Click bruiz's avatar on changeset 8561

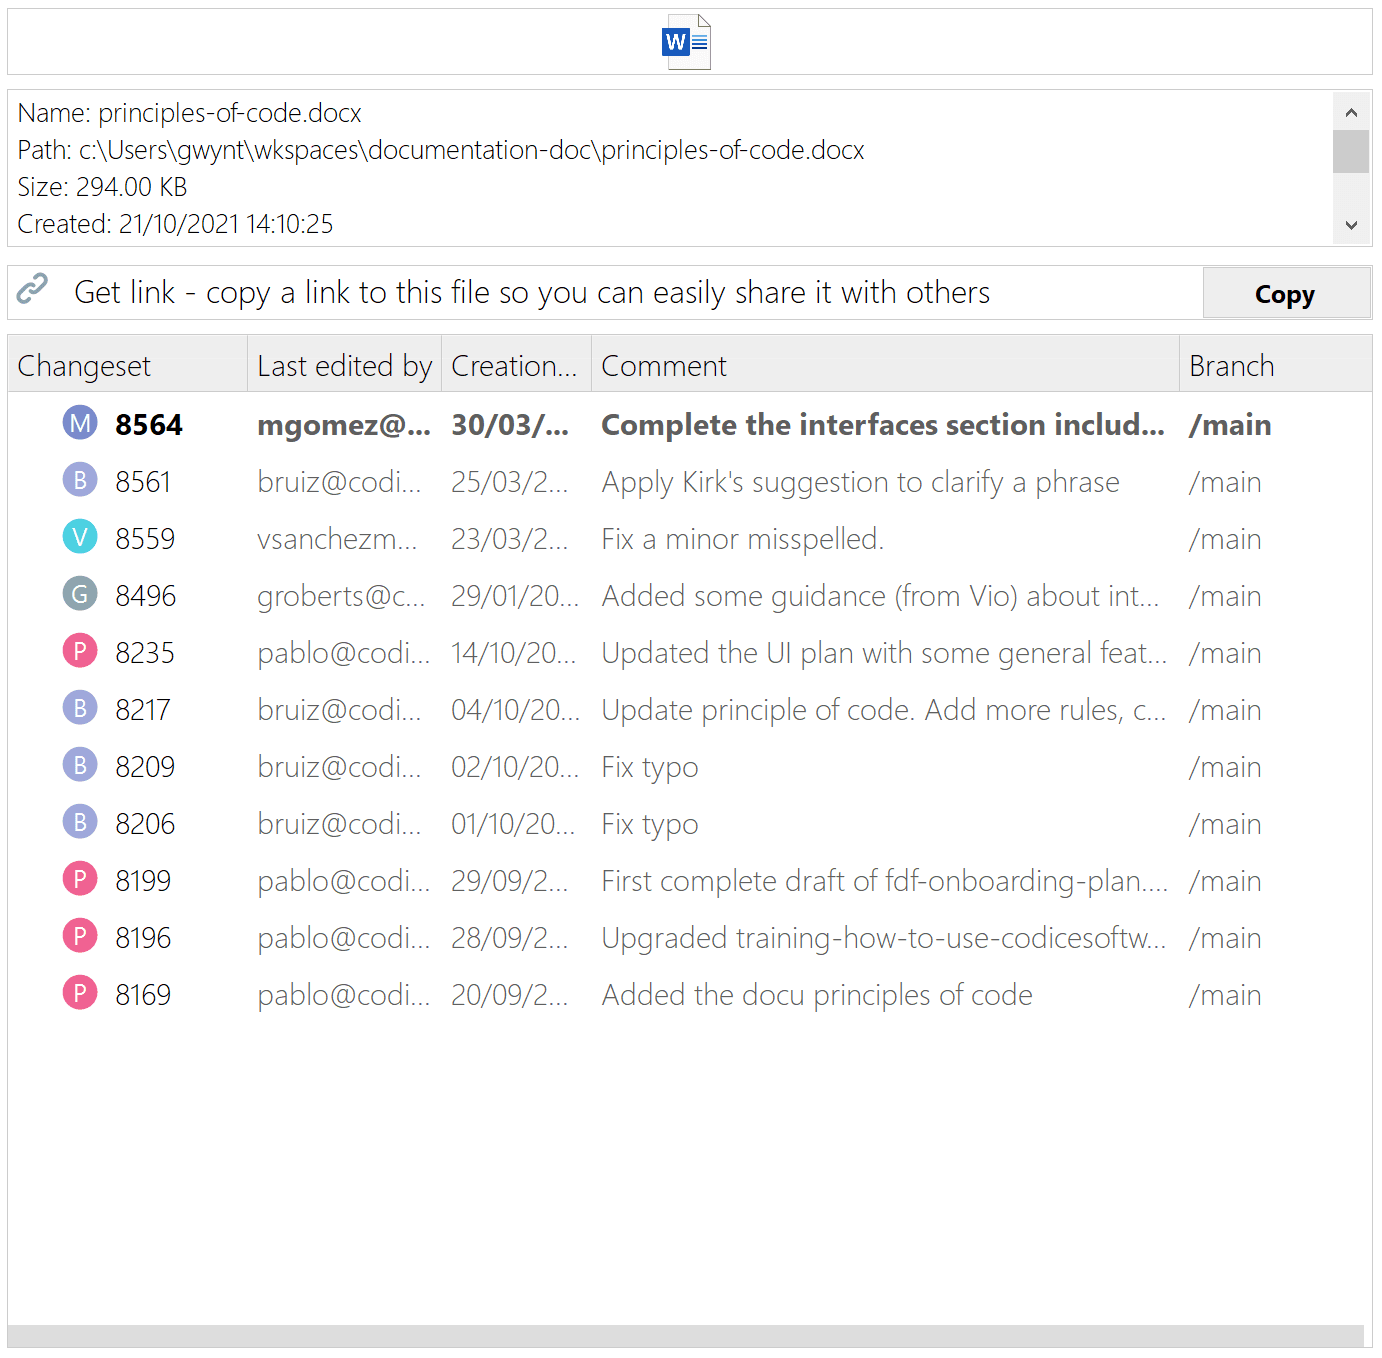click(x=80, y=480)
